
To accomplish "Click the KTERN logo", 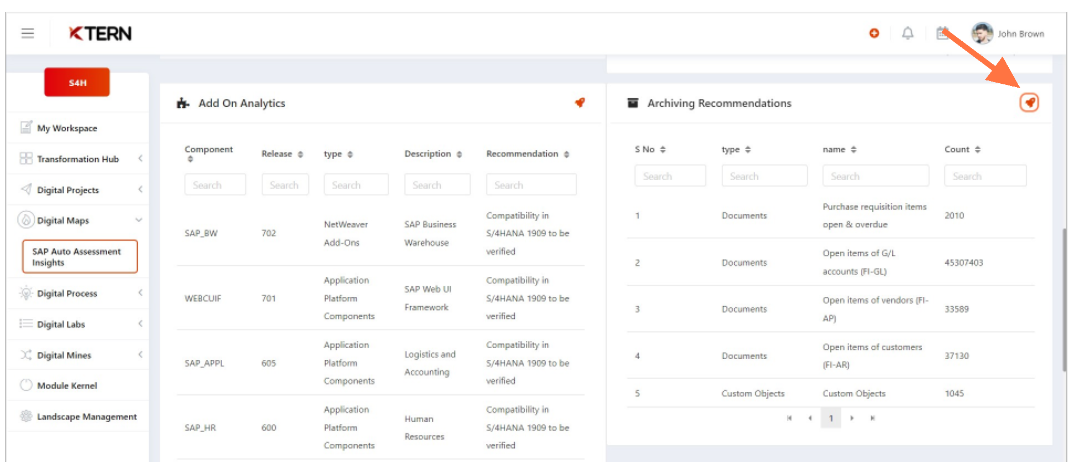I will coord(100,33).
